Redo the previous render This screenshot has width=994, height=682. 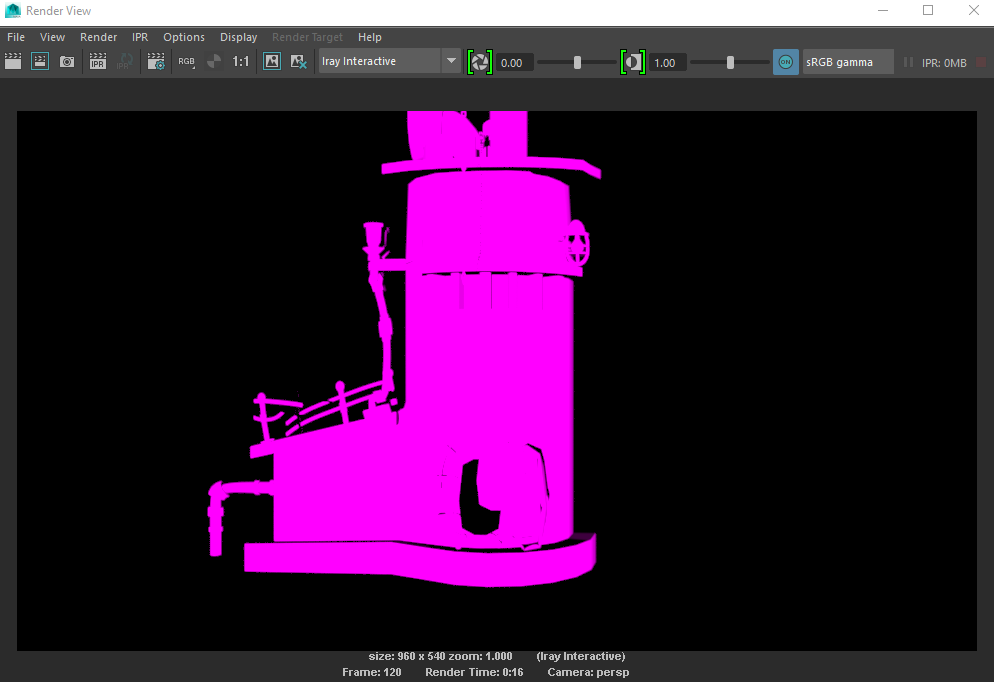[x=13, y=61]
